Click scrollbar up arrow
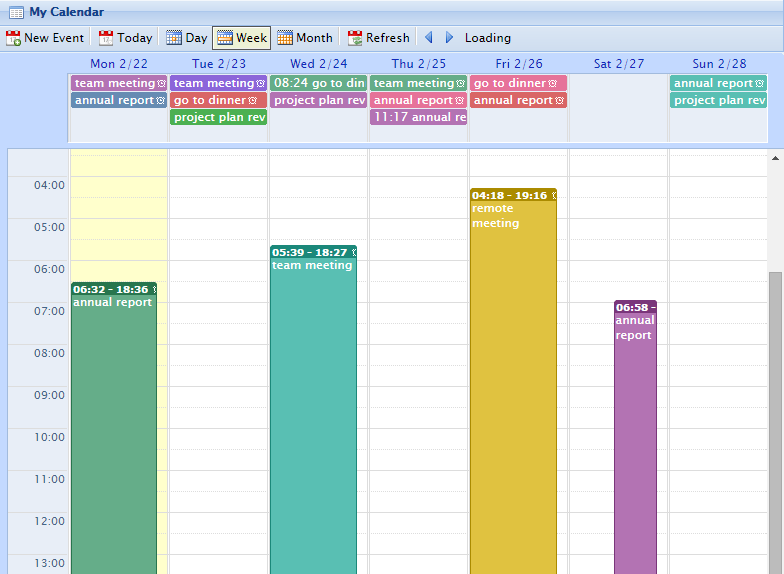Image resolution: width=784 pixels, height=574 pixels. click(x=775, y=158)
